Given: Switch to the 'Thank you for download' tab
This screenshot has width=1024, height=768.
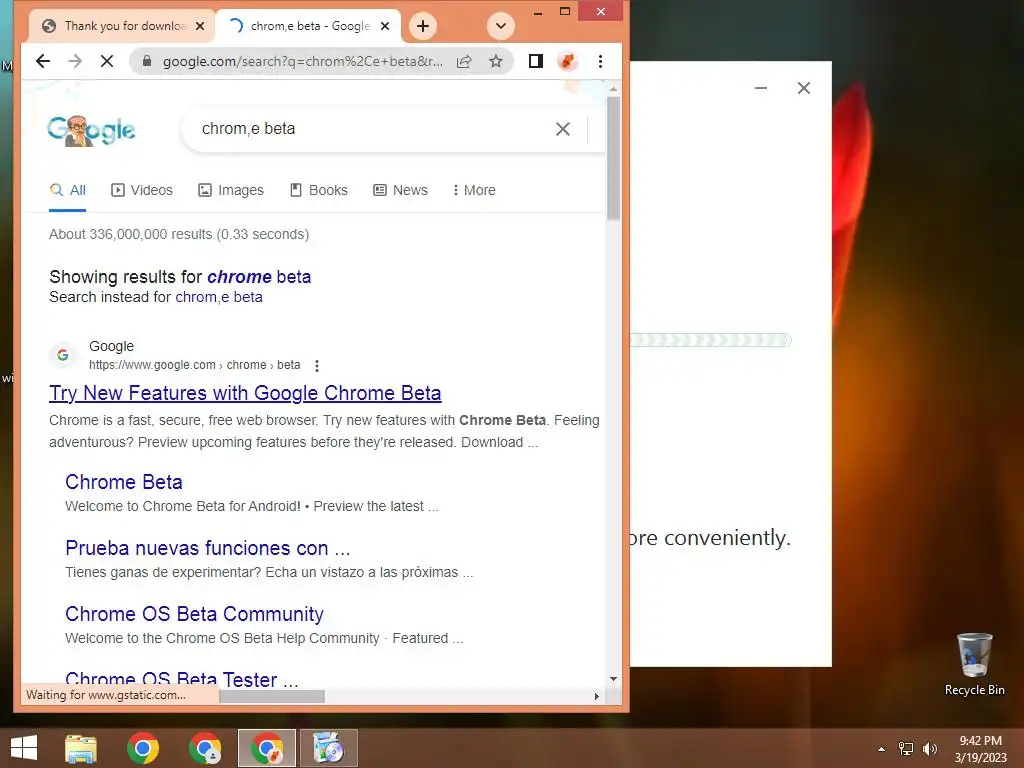Looking at the screenshot, I should pyautogui.click(x=123, y=26).
